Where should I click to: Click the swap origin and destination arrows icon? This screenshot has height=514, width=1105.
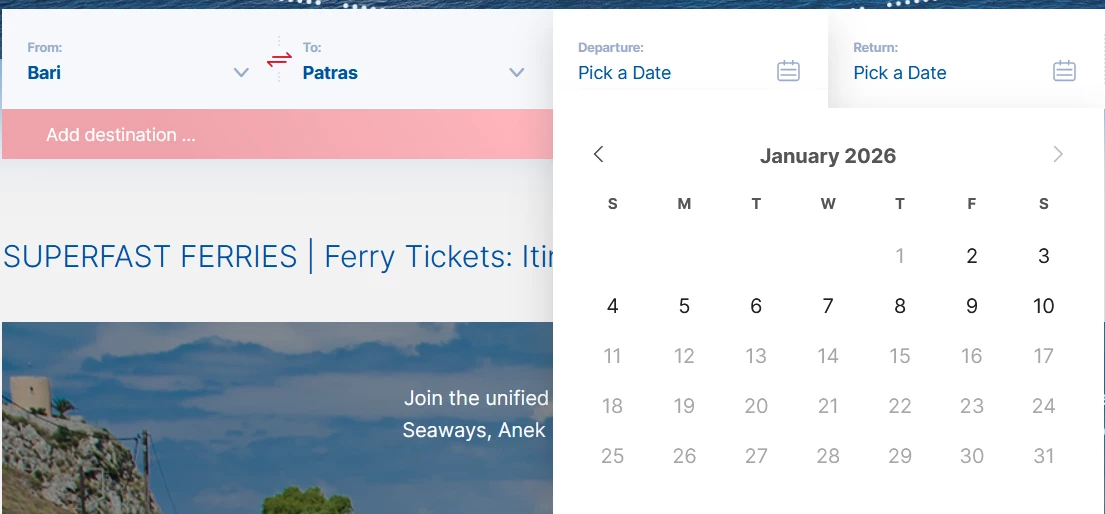point(279,60)
